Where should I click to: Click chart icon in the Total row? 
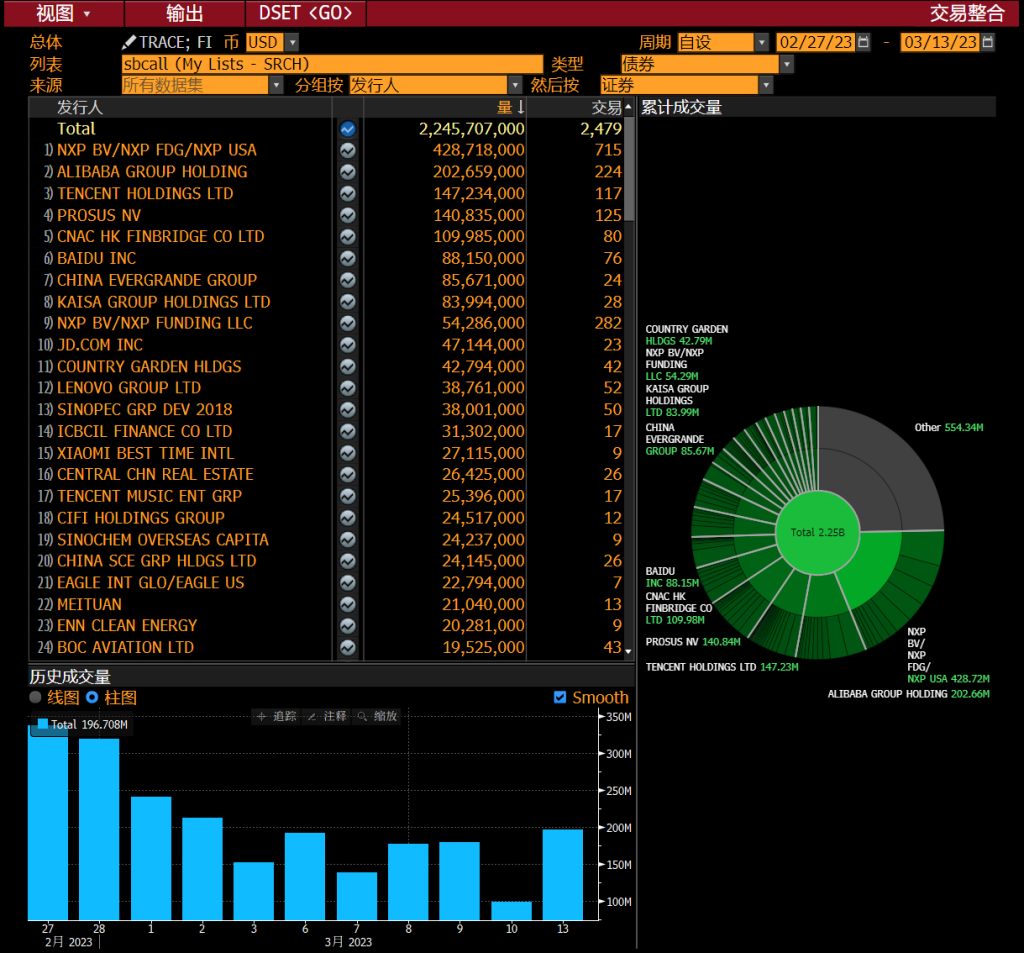coord(347,129)
